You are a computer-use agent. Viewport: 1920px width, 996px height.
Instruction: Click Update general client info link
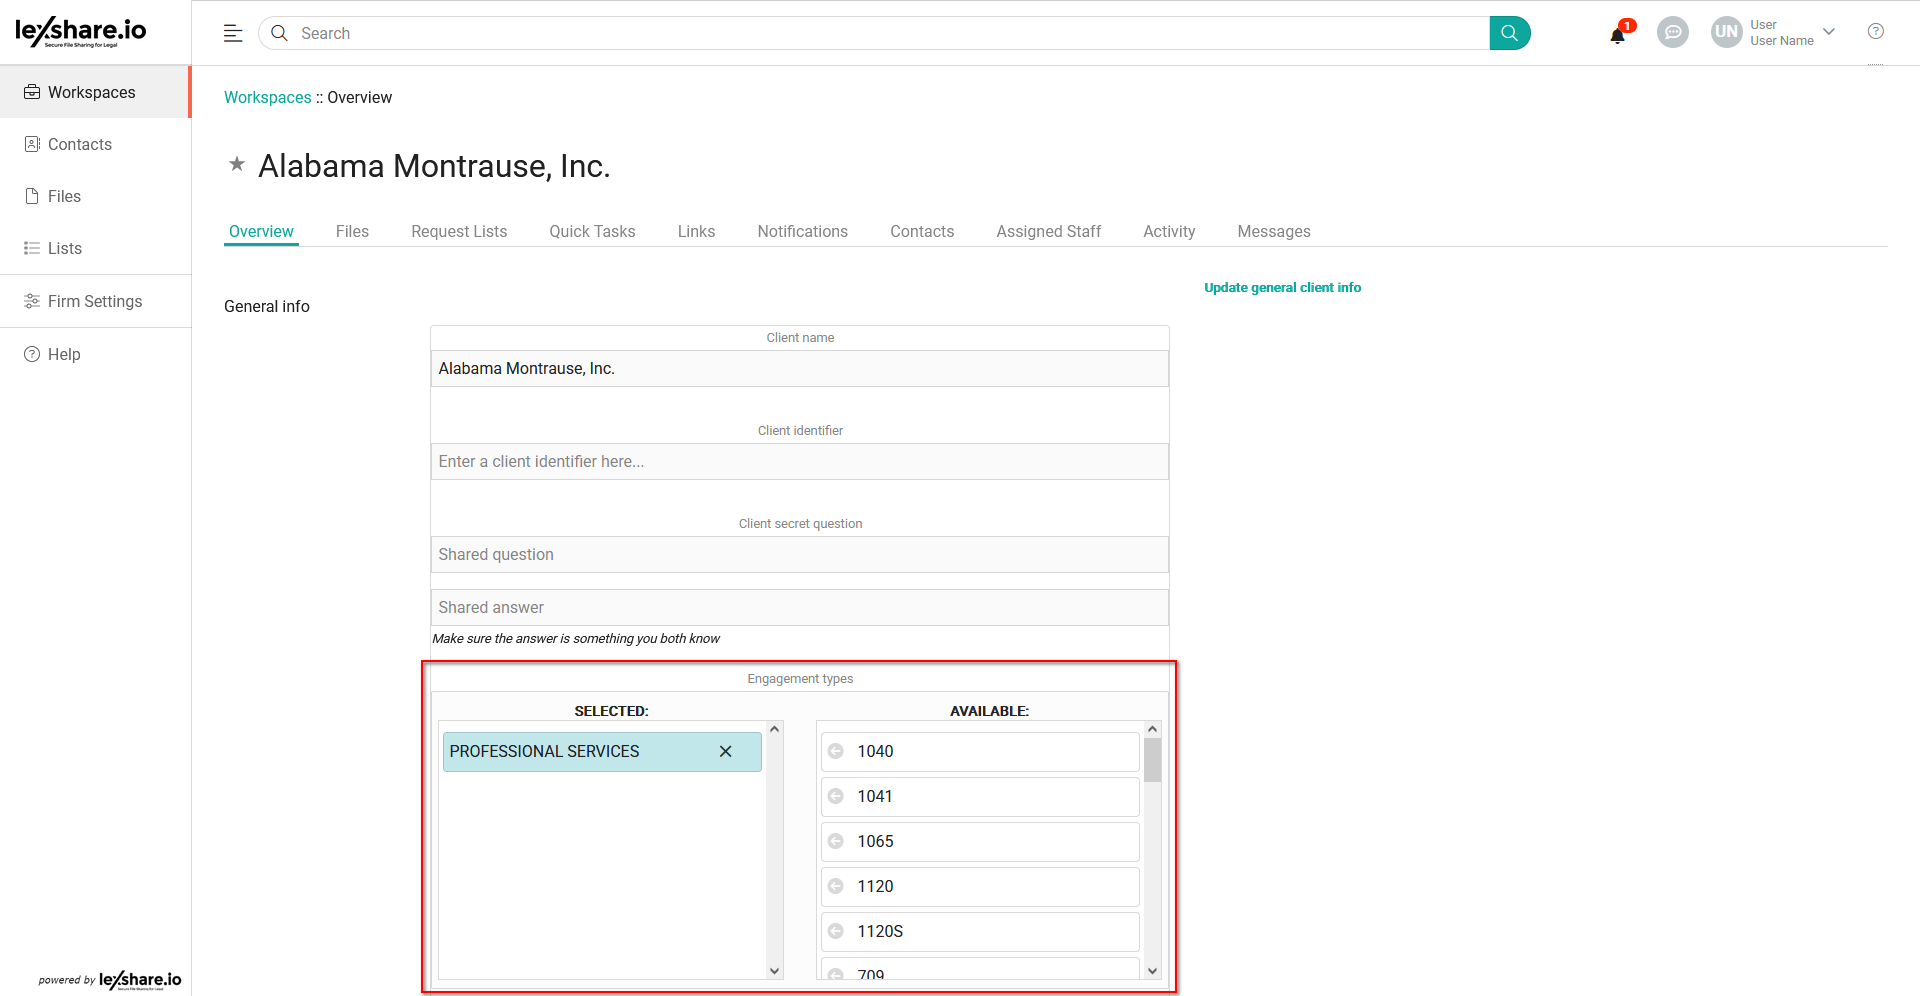coord(1282,288)
